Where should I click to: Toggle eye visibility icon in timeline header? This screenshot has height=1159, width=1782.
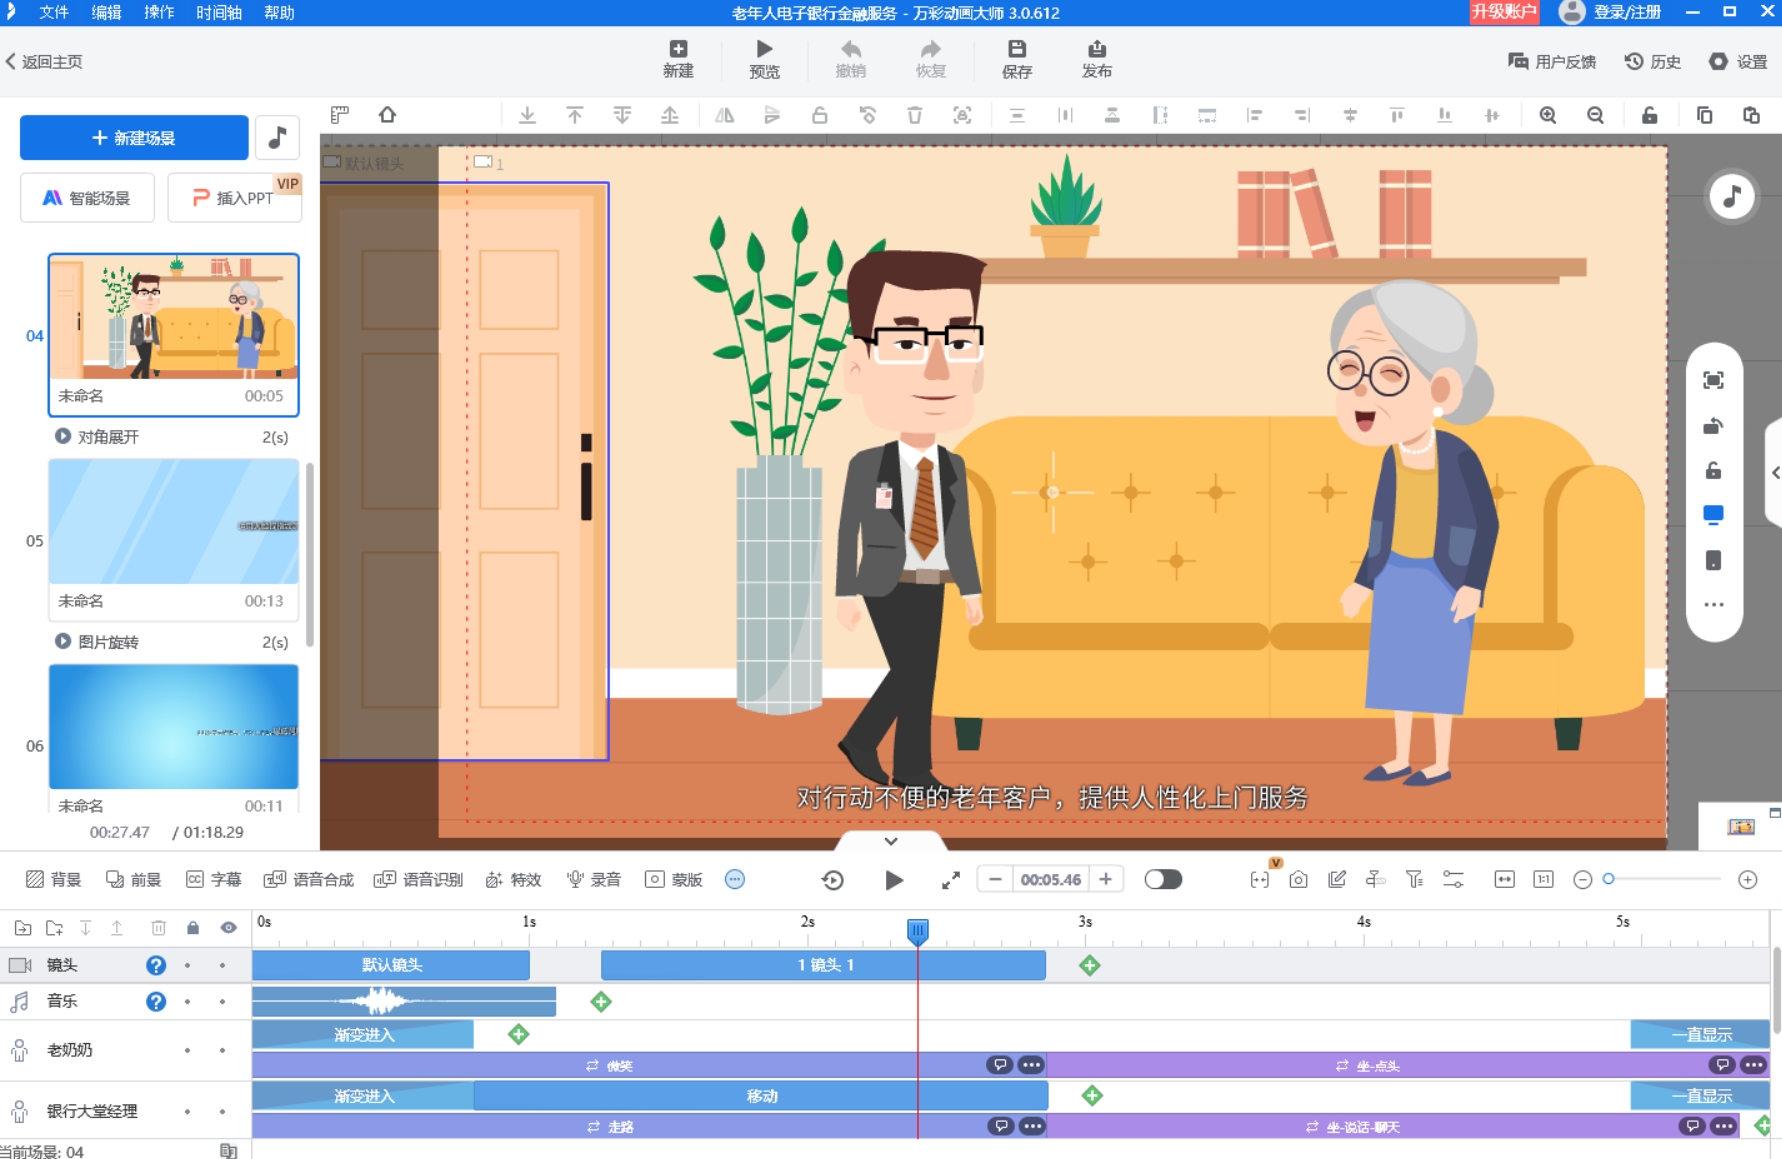click(x=229, y=928)
